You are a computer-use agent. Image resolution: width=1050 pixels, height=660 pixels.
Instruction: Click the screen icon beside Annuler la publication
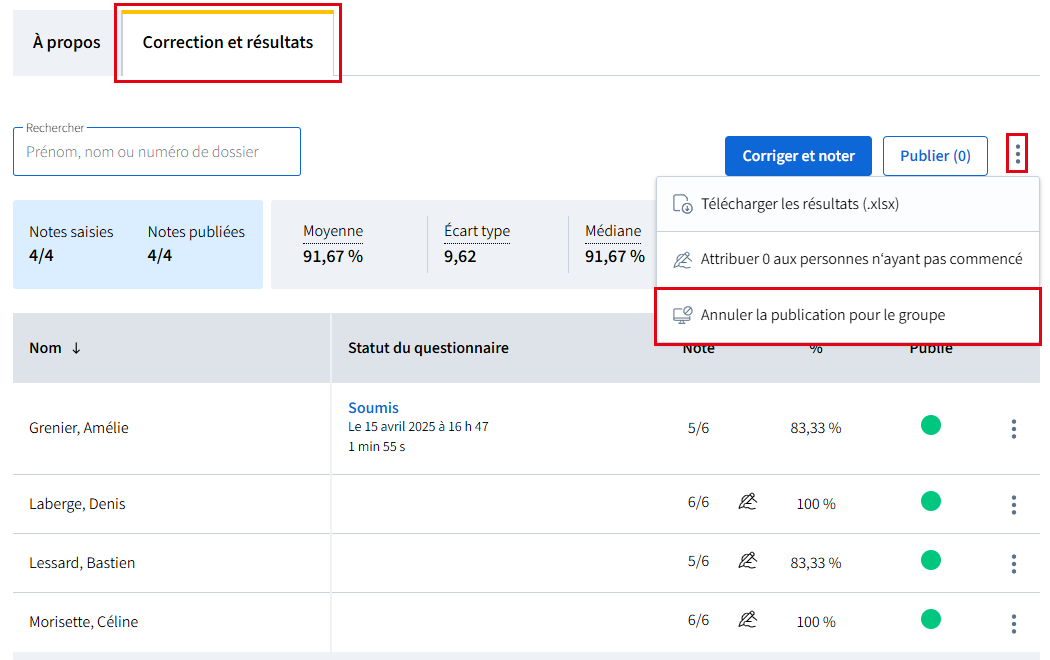[683, 315]
